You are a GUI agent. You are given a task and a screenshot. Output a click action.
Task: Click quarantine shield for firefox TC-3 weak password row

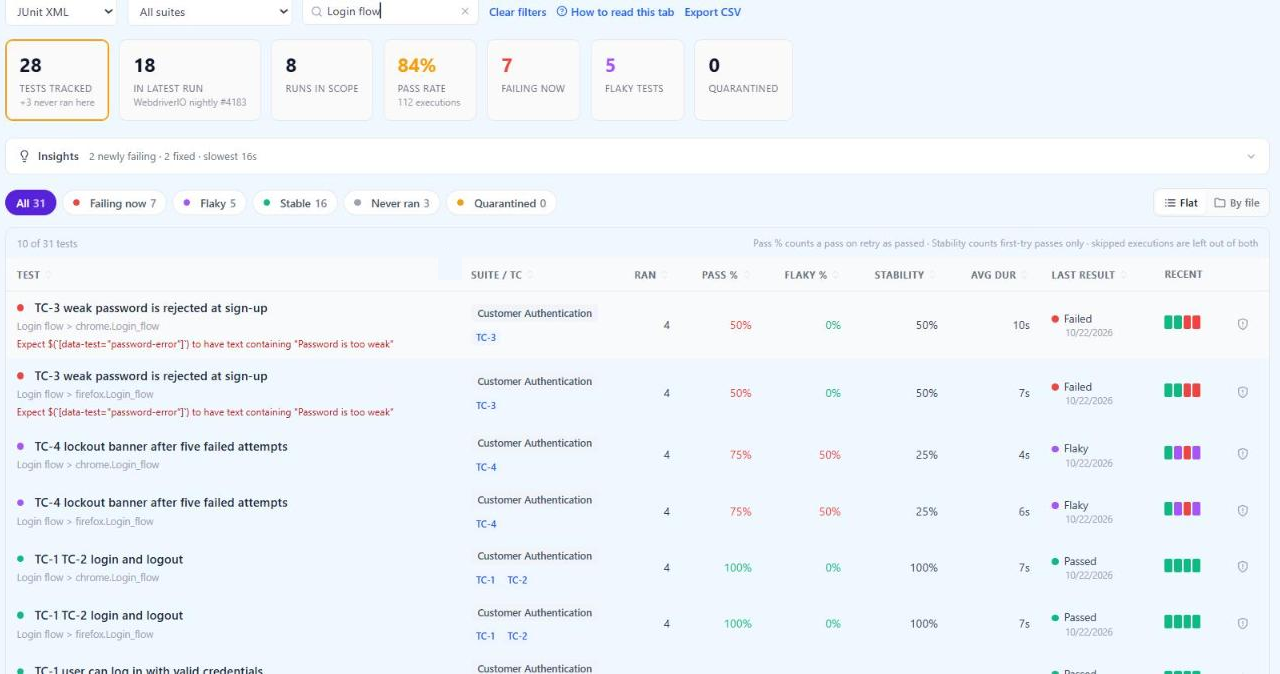pyautogui.click(x=1243, y=393)
